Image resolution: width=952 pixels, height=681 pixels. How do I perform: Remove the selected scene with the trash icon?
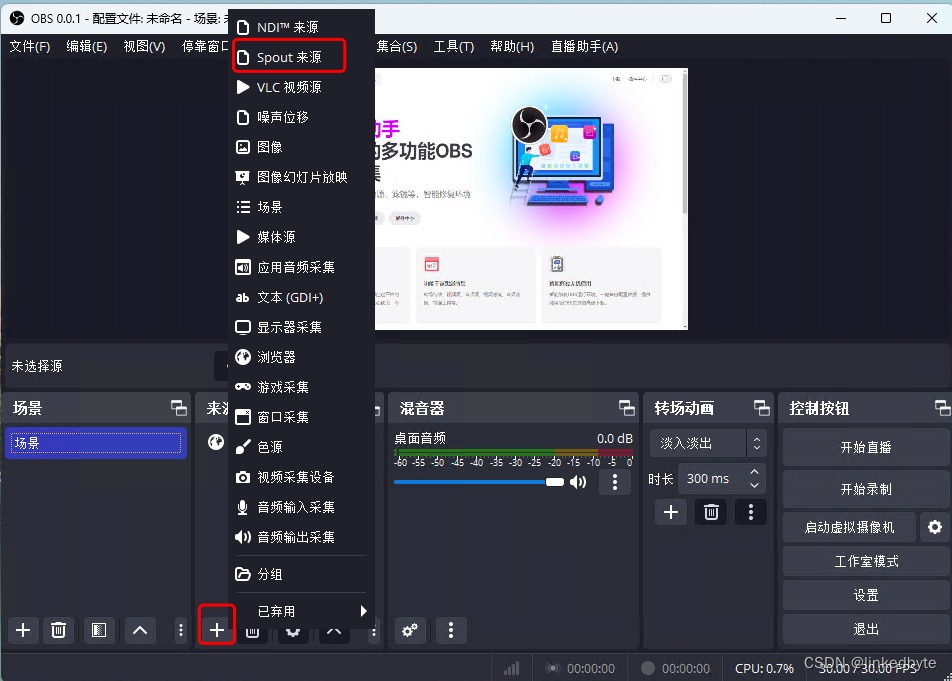coord(58,630)
